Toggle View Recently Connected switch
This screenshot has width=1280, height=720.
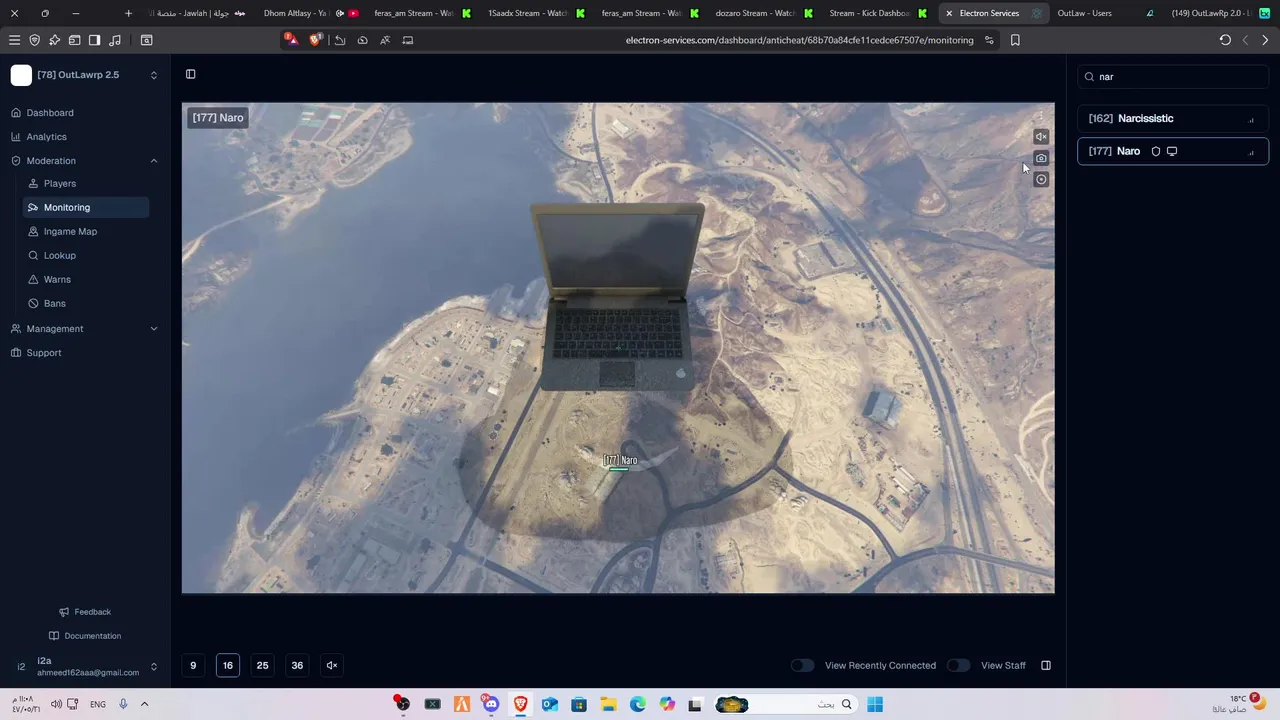[x=802, y=665]
